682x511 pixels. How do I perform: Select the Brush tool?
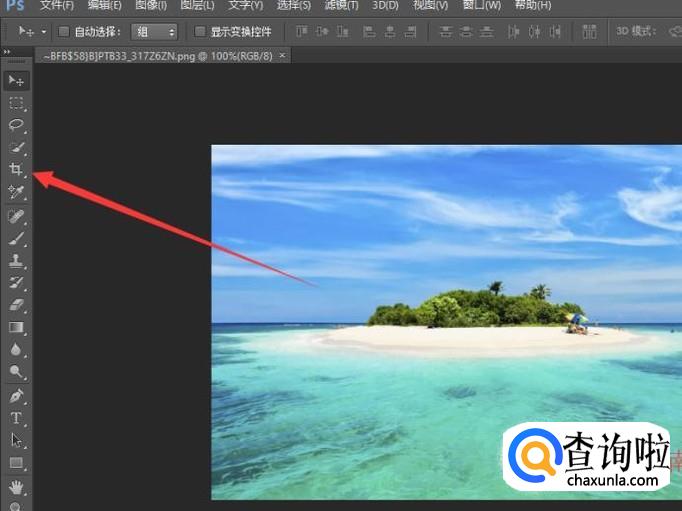coord(16,238)
